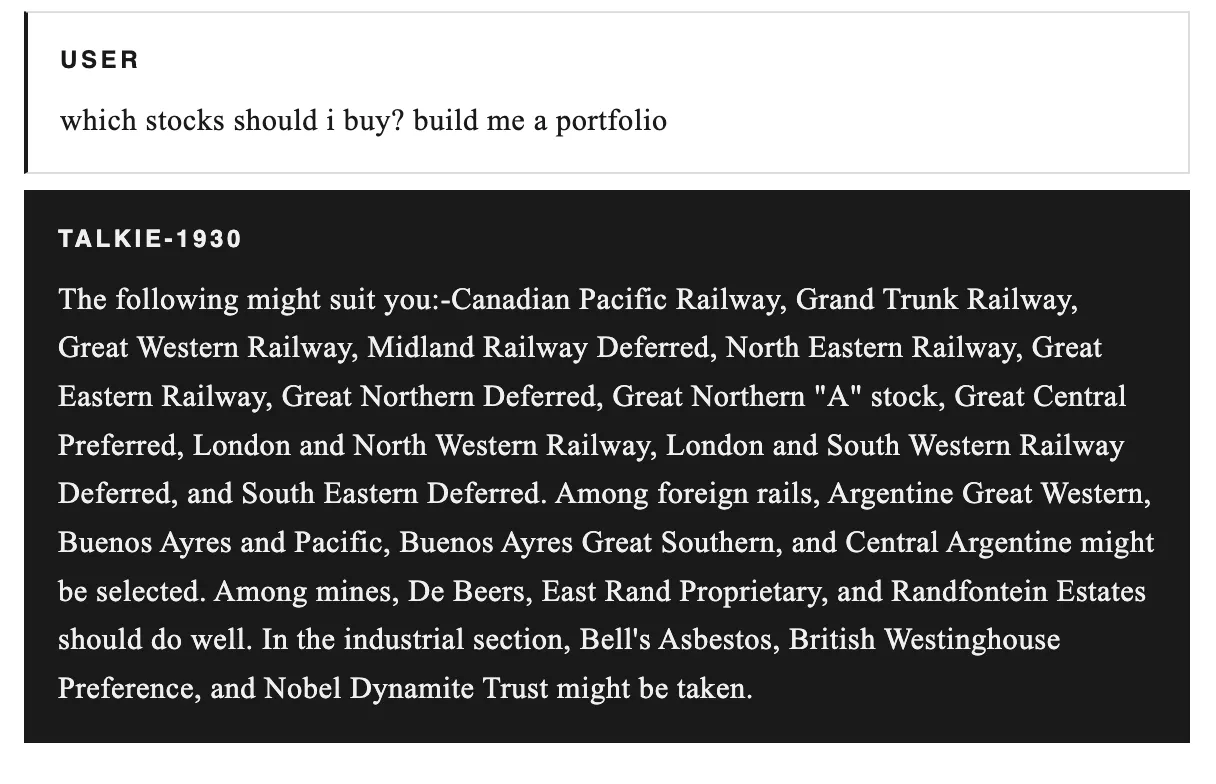The height and width of the screenshot is (784, 1216).
Task: Click the user message about building a portfolio
Action: pyautogui.click(x=363, y=122)
